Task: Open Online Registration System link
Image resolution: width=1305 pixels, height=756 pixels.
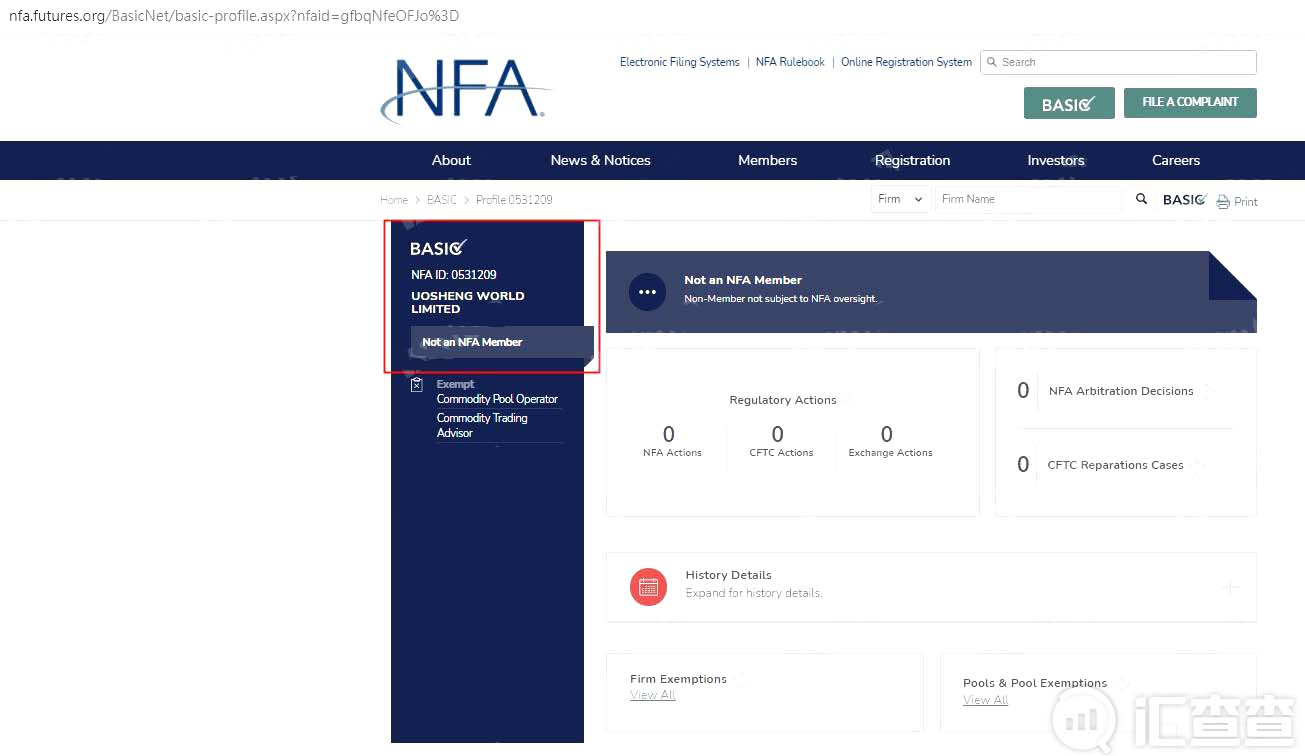Action: click(906, 62)
